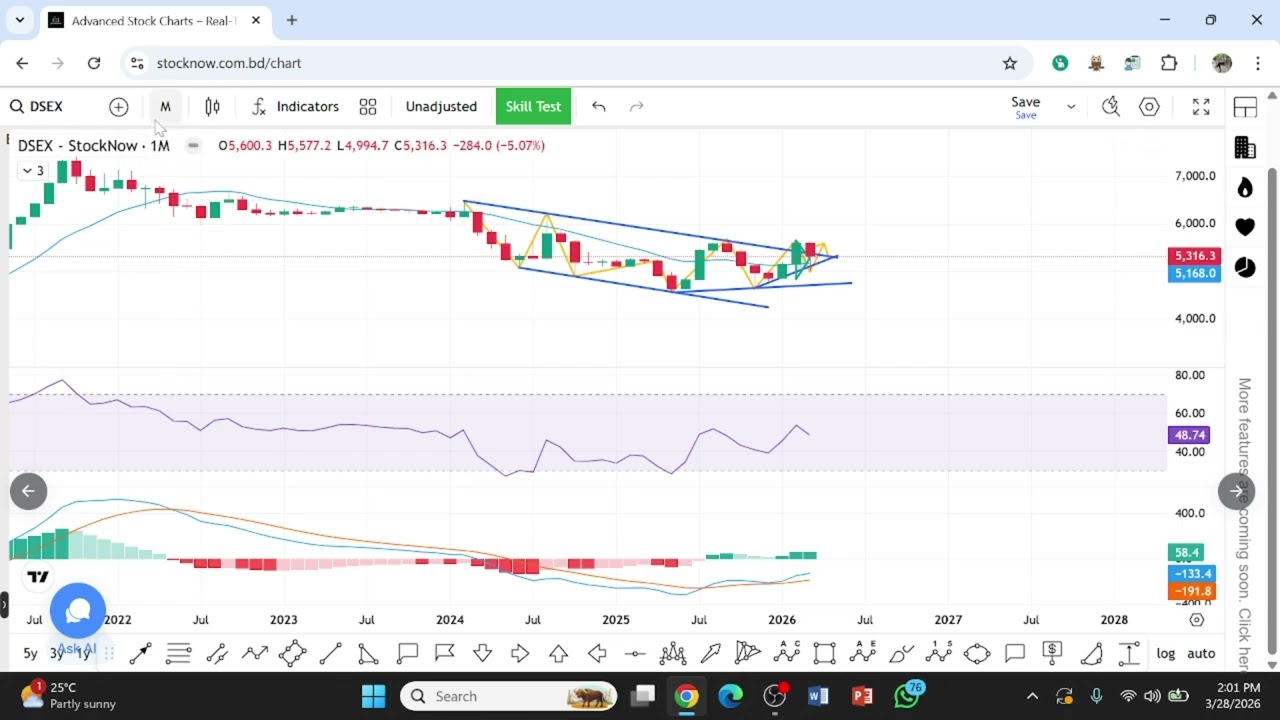Select flag mark tool

coord(445,654)
